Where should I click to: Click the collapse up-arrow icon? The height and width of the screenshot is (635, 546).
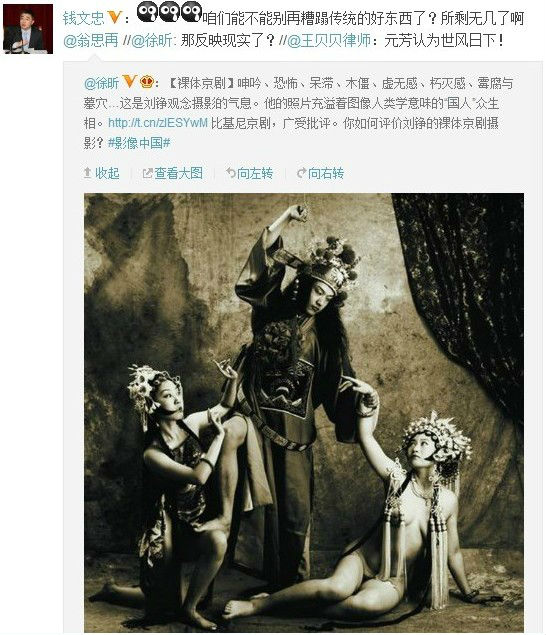pos(87,173)
